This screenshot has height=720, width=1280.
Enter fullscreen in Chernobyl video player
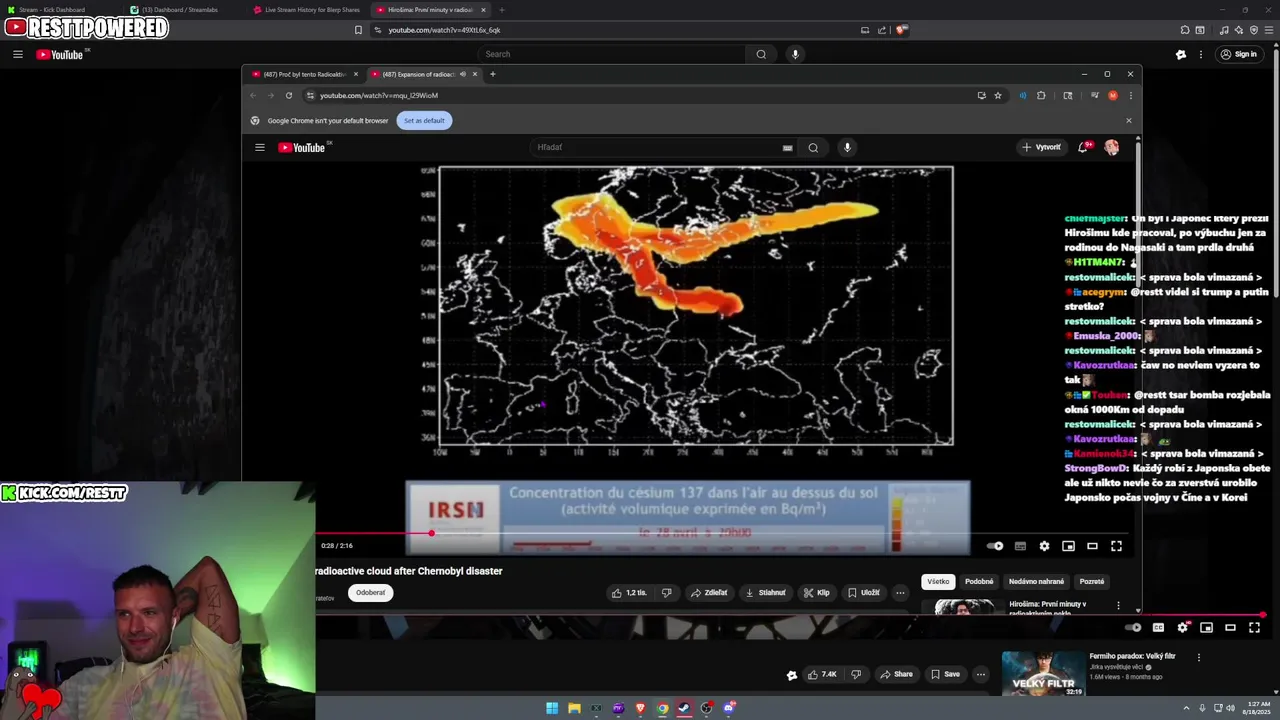click(x=1116, y=546)
